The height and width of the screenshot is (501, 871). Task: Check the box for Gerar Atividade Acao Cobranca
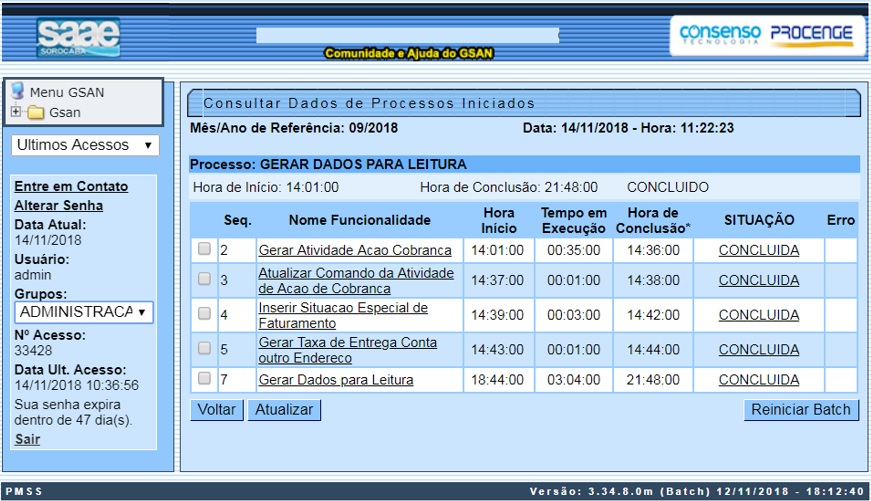tap(204, 249)
